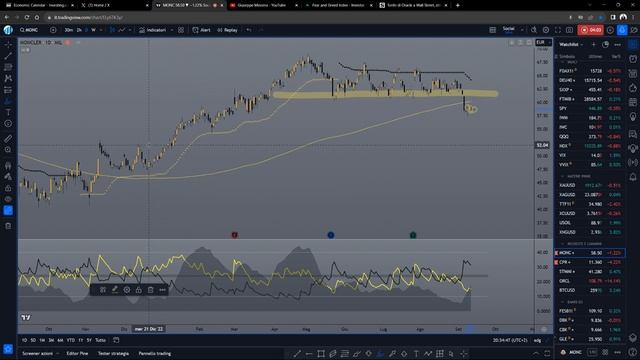Image resolution: width=640 pixels, height=360 pixels.
Task: Open indicator settings gear in floating toolbar
Action: coord(127,290)
